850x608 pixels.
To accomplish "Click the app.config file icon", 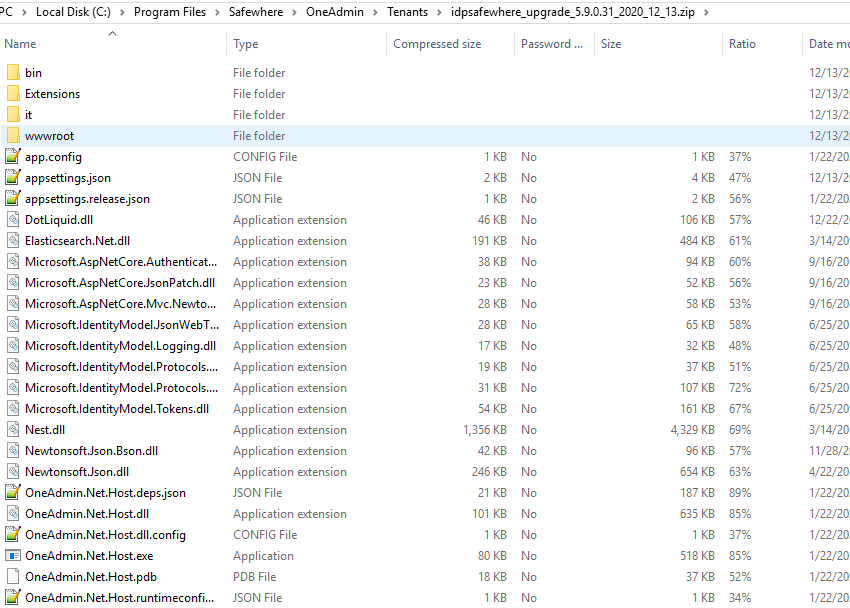I will (13, 157).
